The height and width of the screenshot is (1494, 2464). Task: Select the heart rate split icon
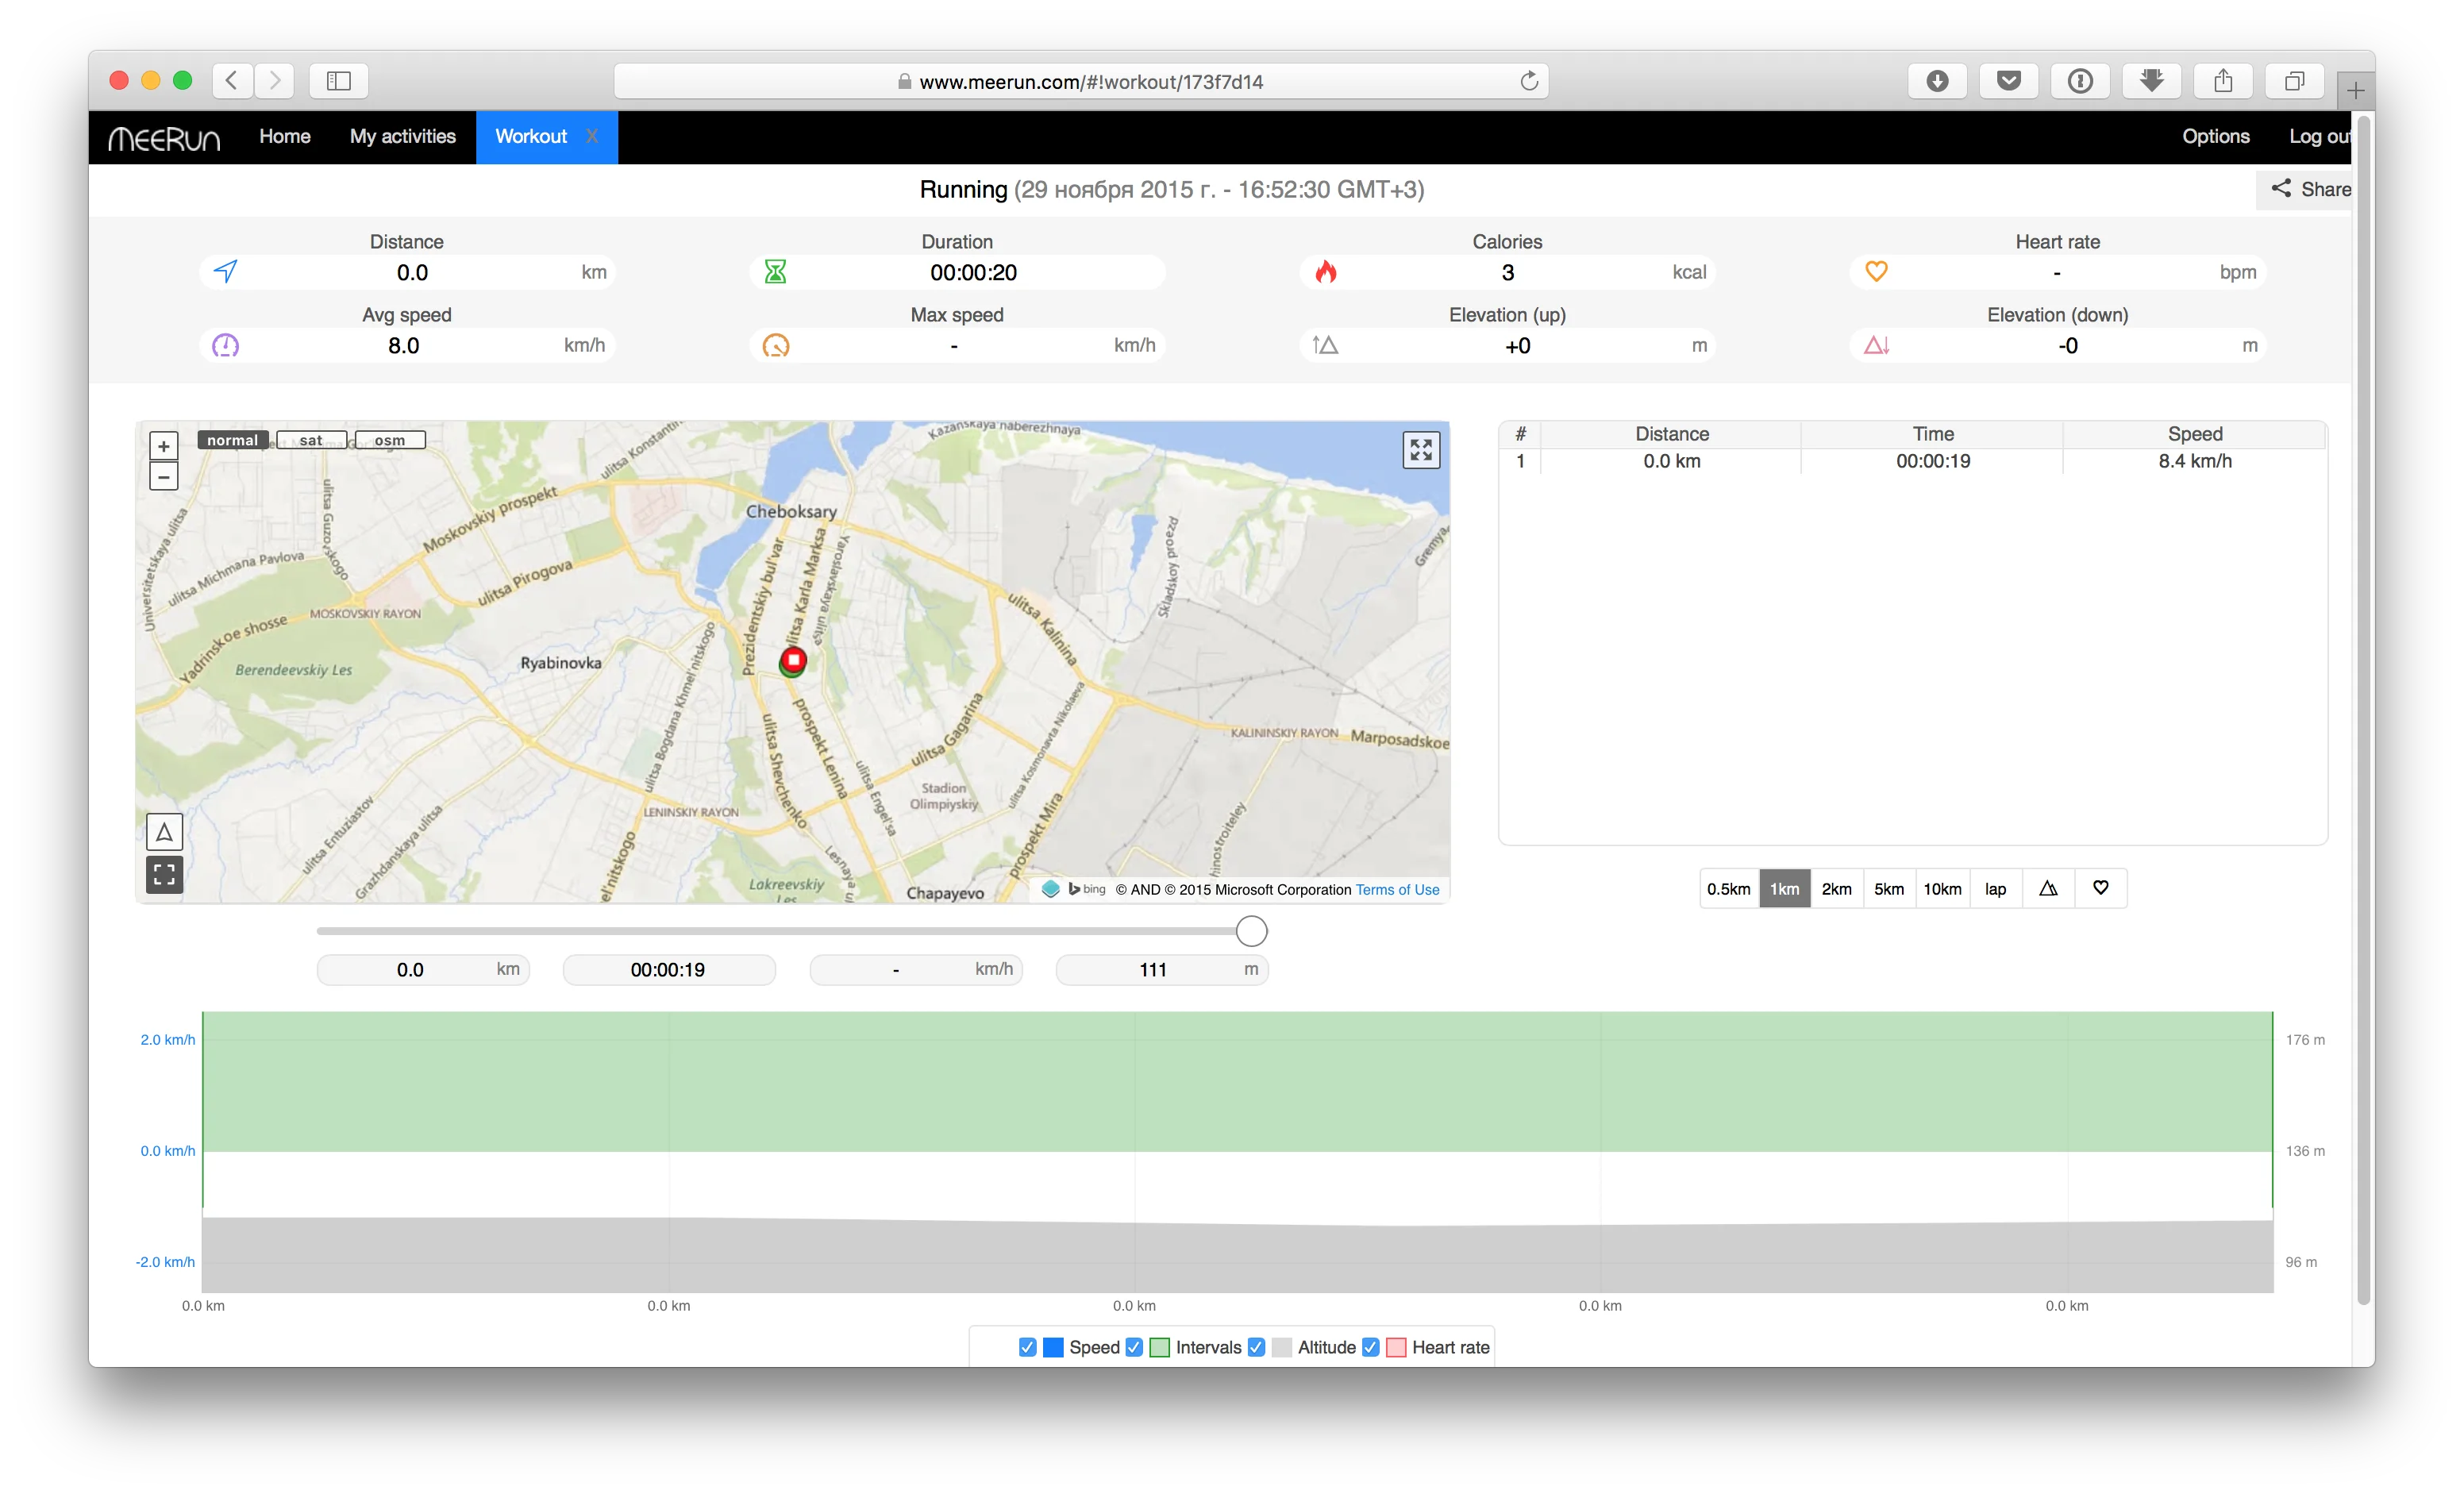tap(2100, 888)
